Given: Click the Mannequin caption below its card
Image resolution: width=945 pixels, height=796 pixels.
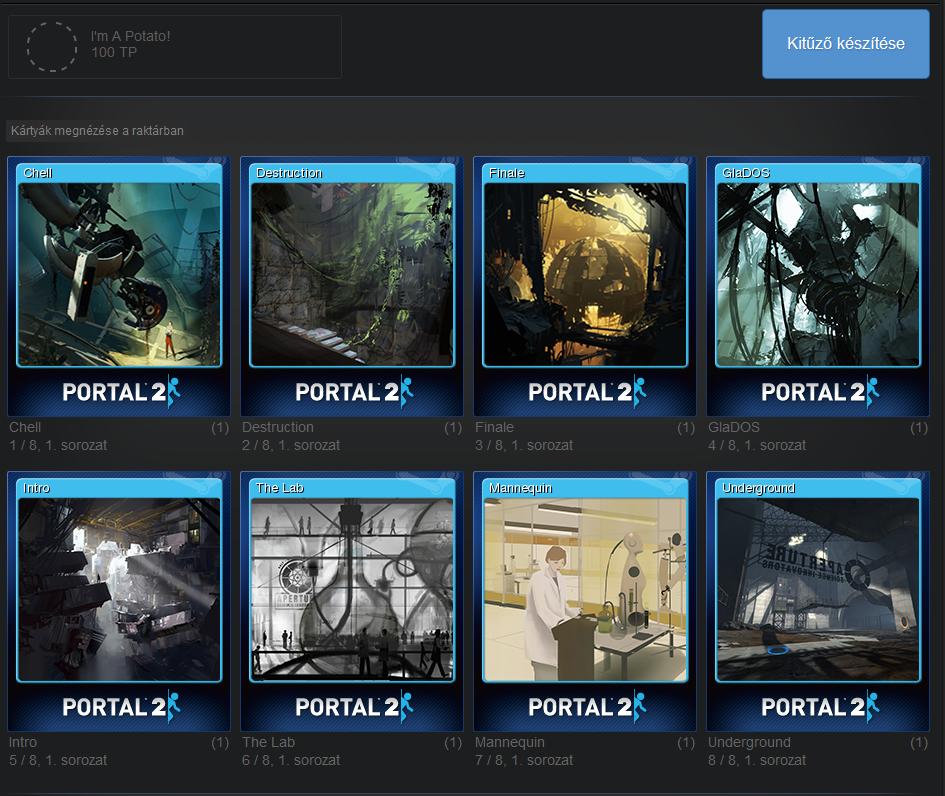Looking at the screenshot, I should pos(510,742).
